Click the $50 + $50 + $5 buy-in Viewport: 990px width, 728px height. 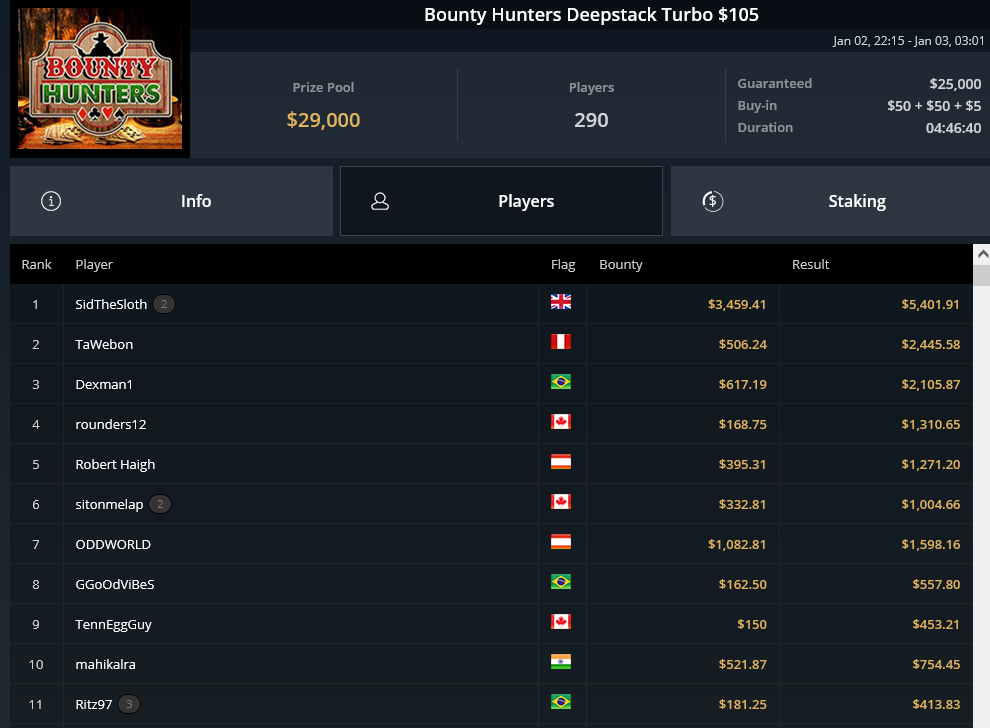point(934,105)
